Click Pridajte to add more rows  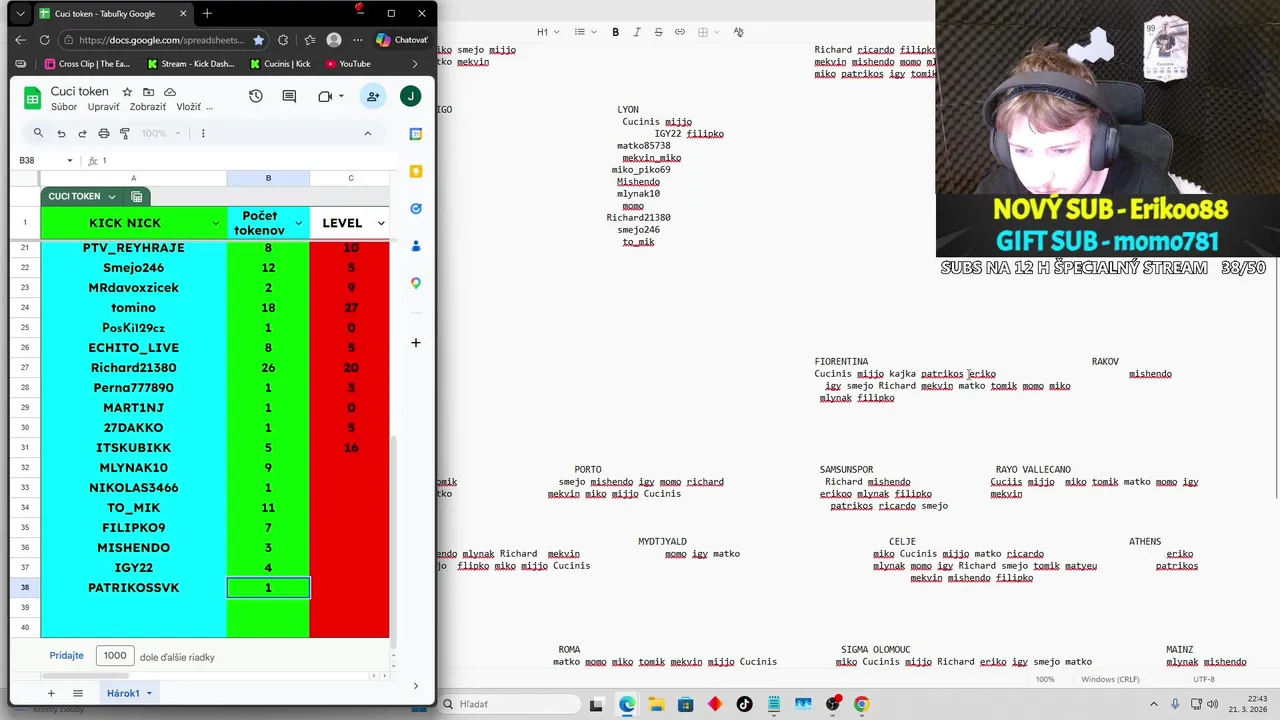pyautogui.click(x=67, y=656)
